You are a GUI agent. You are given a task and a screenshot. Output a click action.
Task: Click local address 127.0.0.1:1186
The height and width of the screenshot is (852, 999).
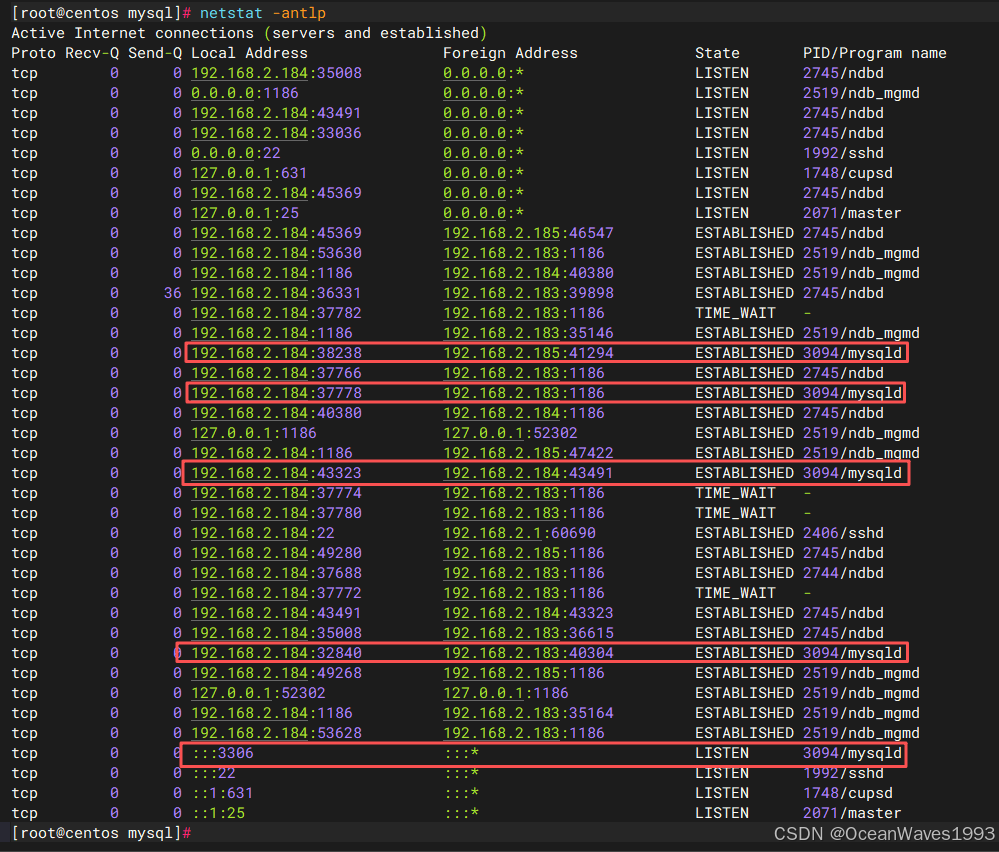click(x=254, y=433)
